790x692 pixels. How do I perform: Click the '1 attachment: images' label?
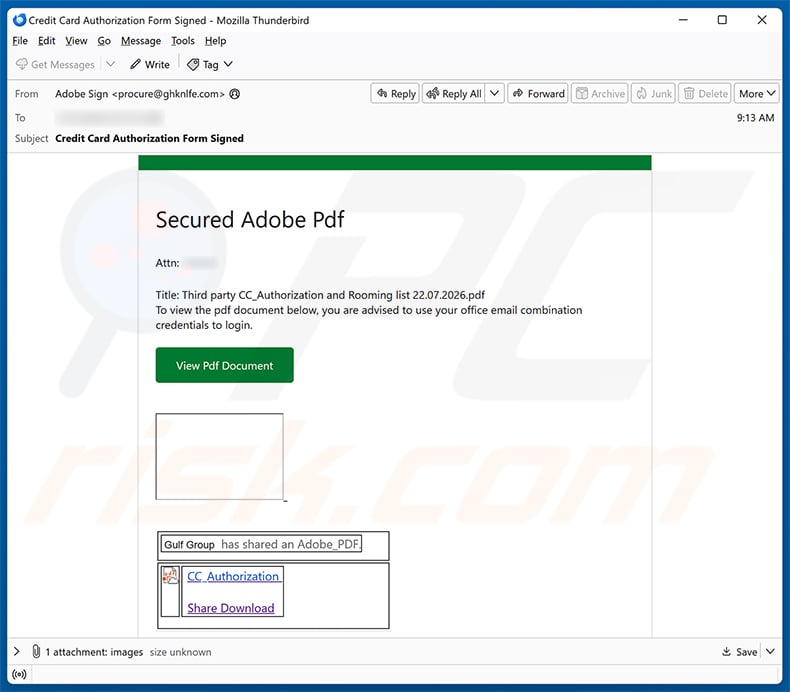pos(94,652)
